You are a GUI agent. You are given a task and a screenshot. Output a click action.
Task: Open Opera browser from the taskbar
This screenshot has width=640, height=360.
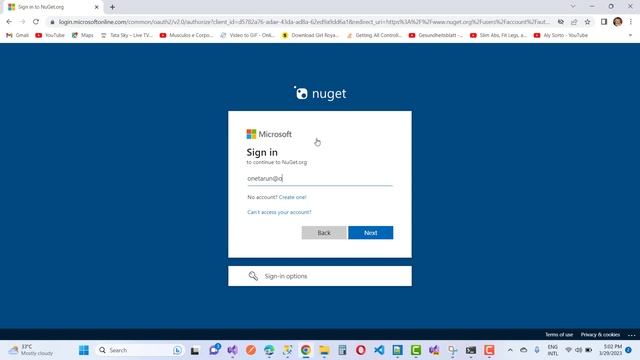[x=361, y=350]
